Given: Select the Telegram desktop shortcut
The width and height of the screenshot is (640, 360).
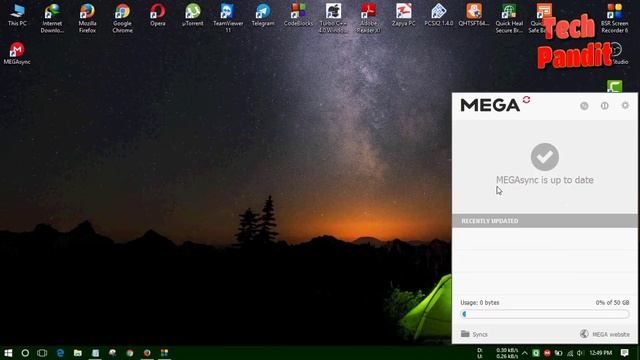Looking at the screenshot, I should pyautogui.click(x=263, y=15).
